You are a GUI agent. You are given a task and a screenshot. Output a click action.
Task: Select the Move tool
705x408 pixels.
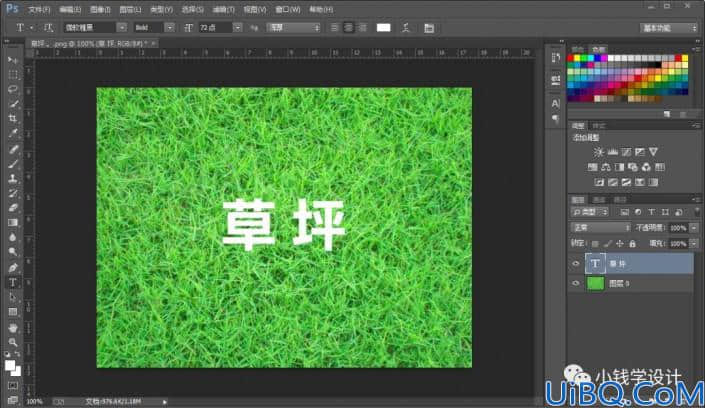pyautogui.click(x=13, y=60)
